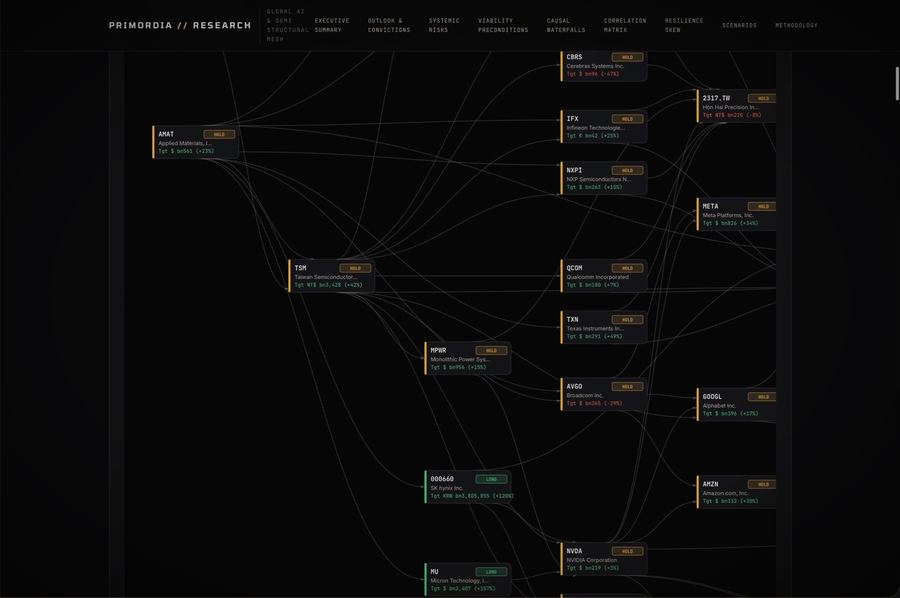This screenshot has height=598, width=900.
Task: Open the Methodology page link
Action: [x=796, y=25]
